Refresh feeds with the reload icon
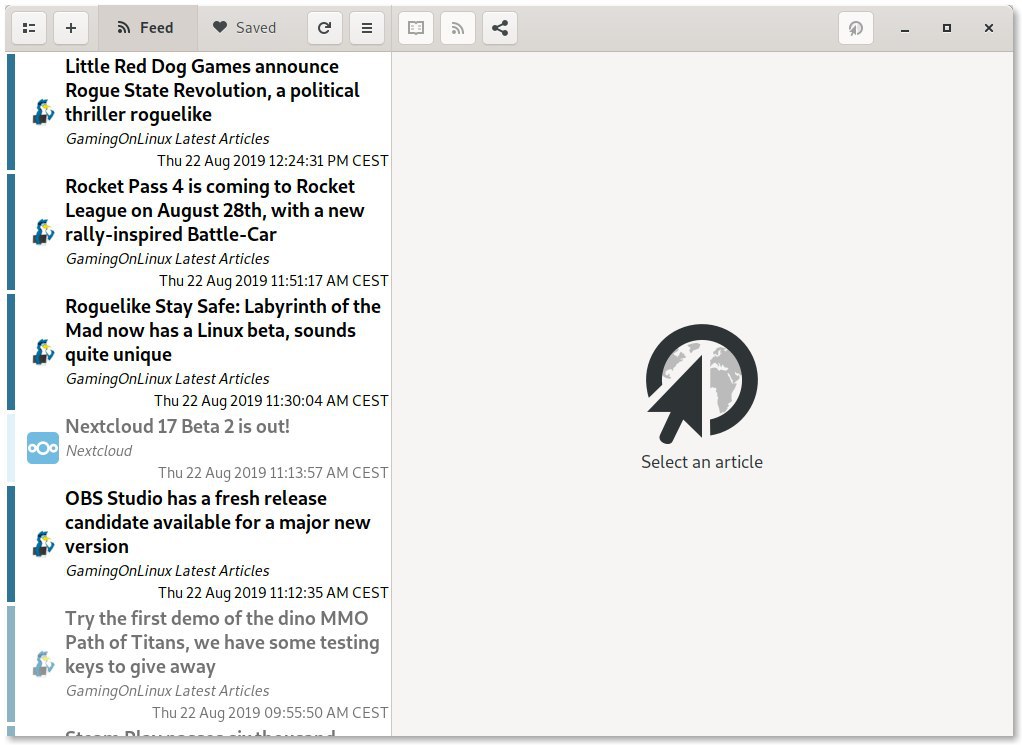Screen dimensions: 1022x745 coord(325,28)
